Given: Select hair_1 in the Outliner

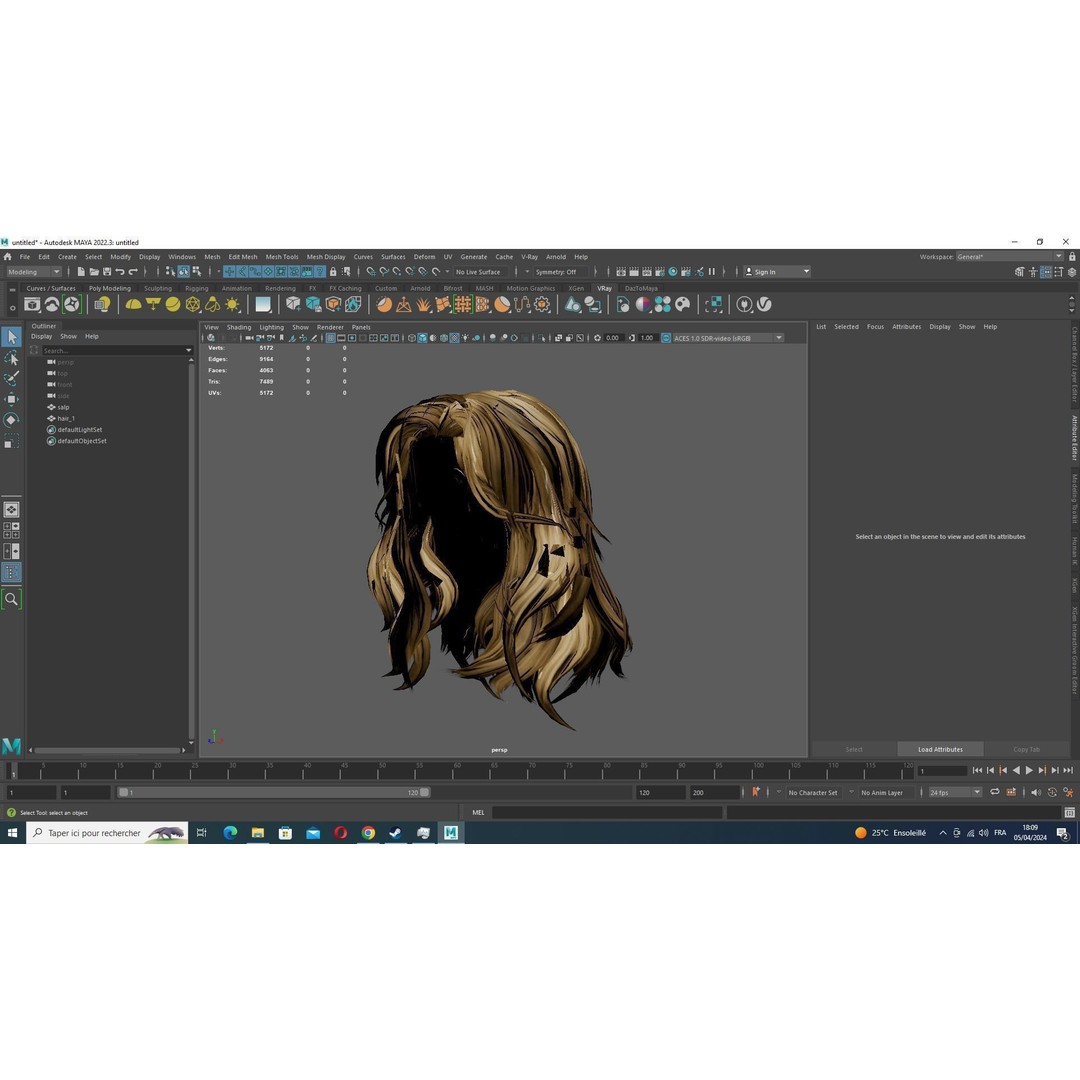Looking at the screenshot, I should (66, 418).
